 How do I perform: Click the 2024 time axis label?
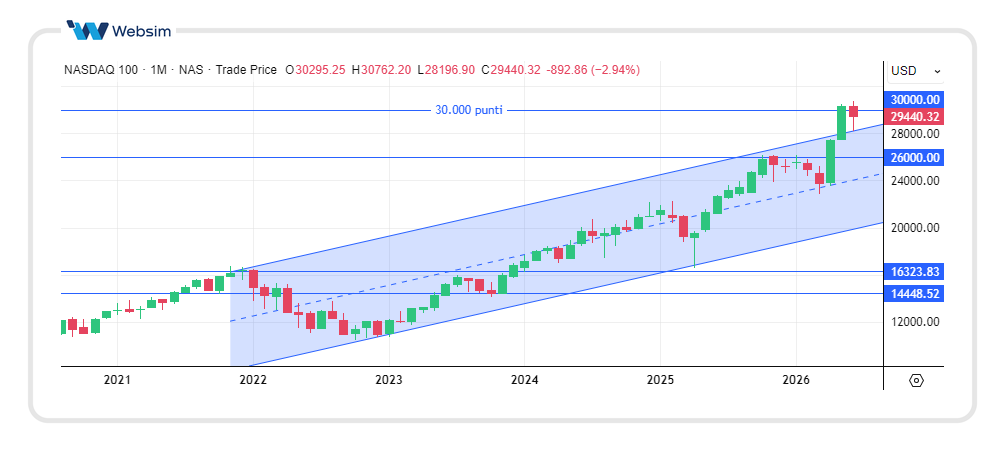point(524,380)
